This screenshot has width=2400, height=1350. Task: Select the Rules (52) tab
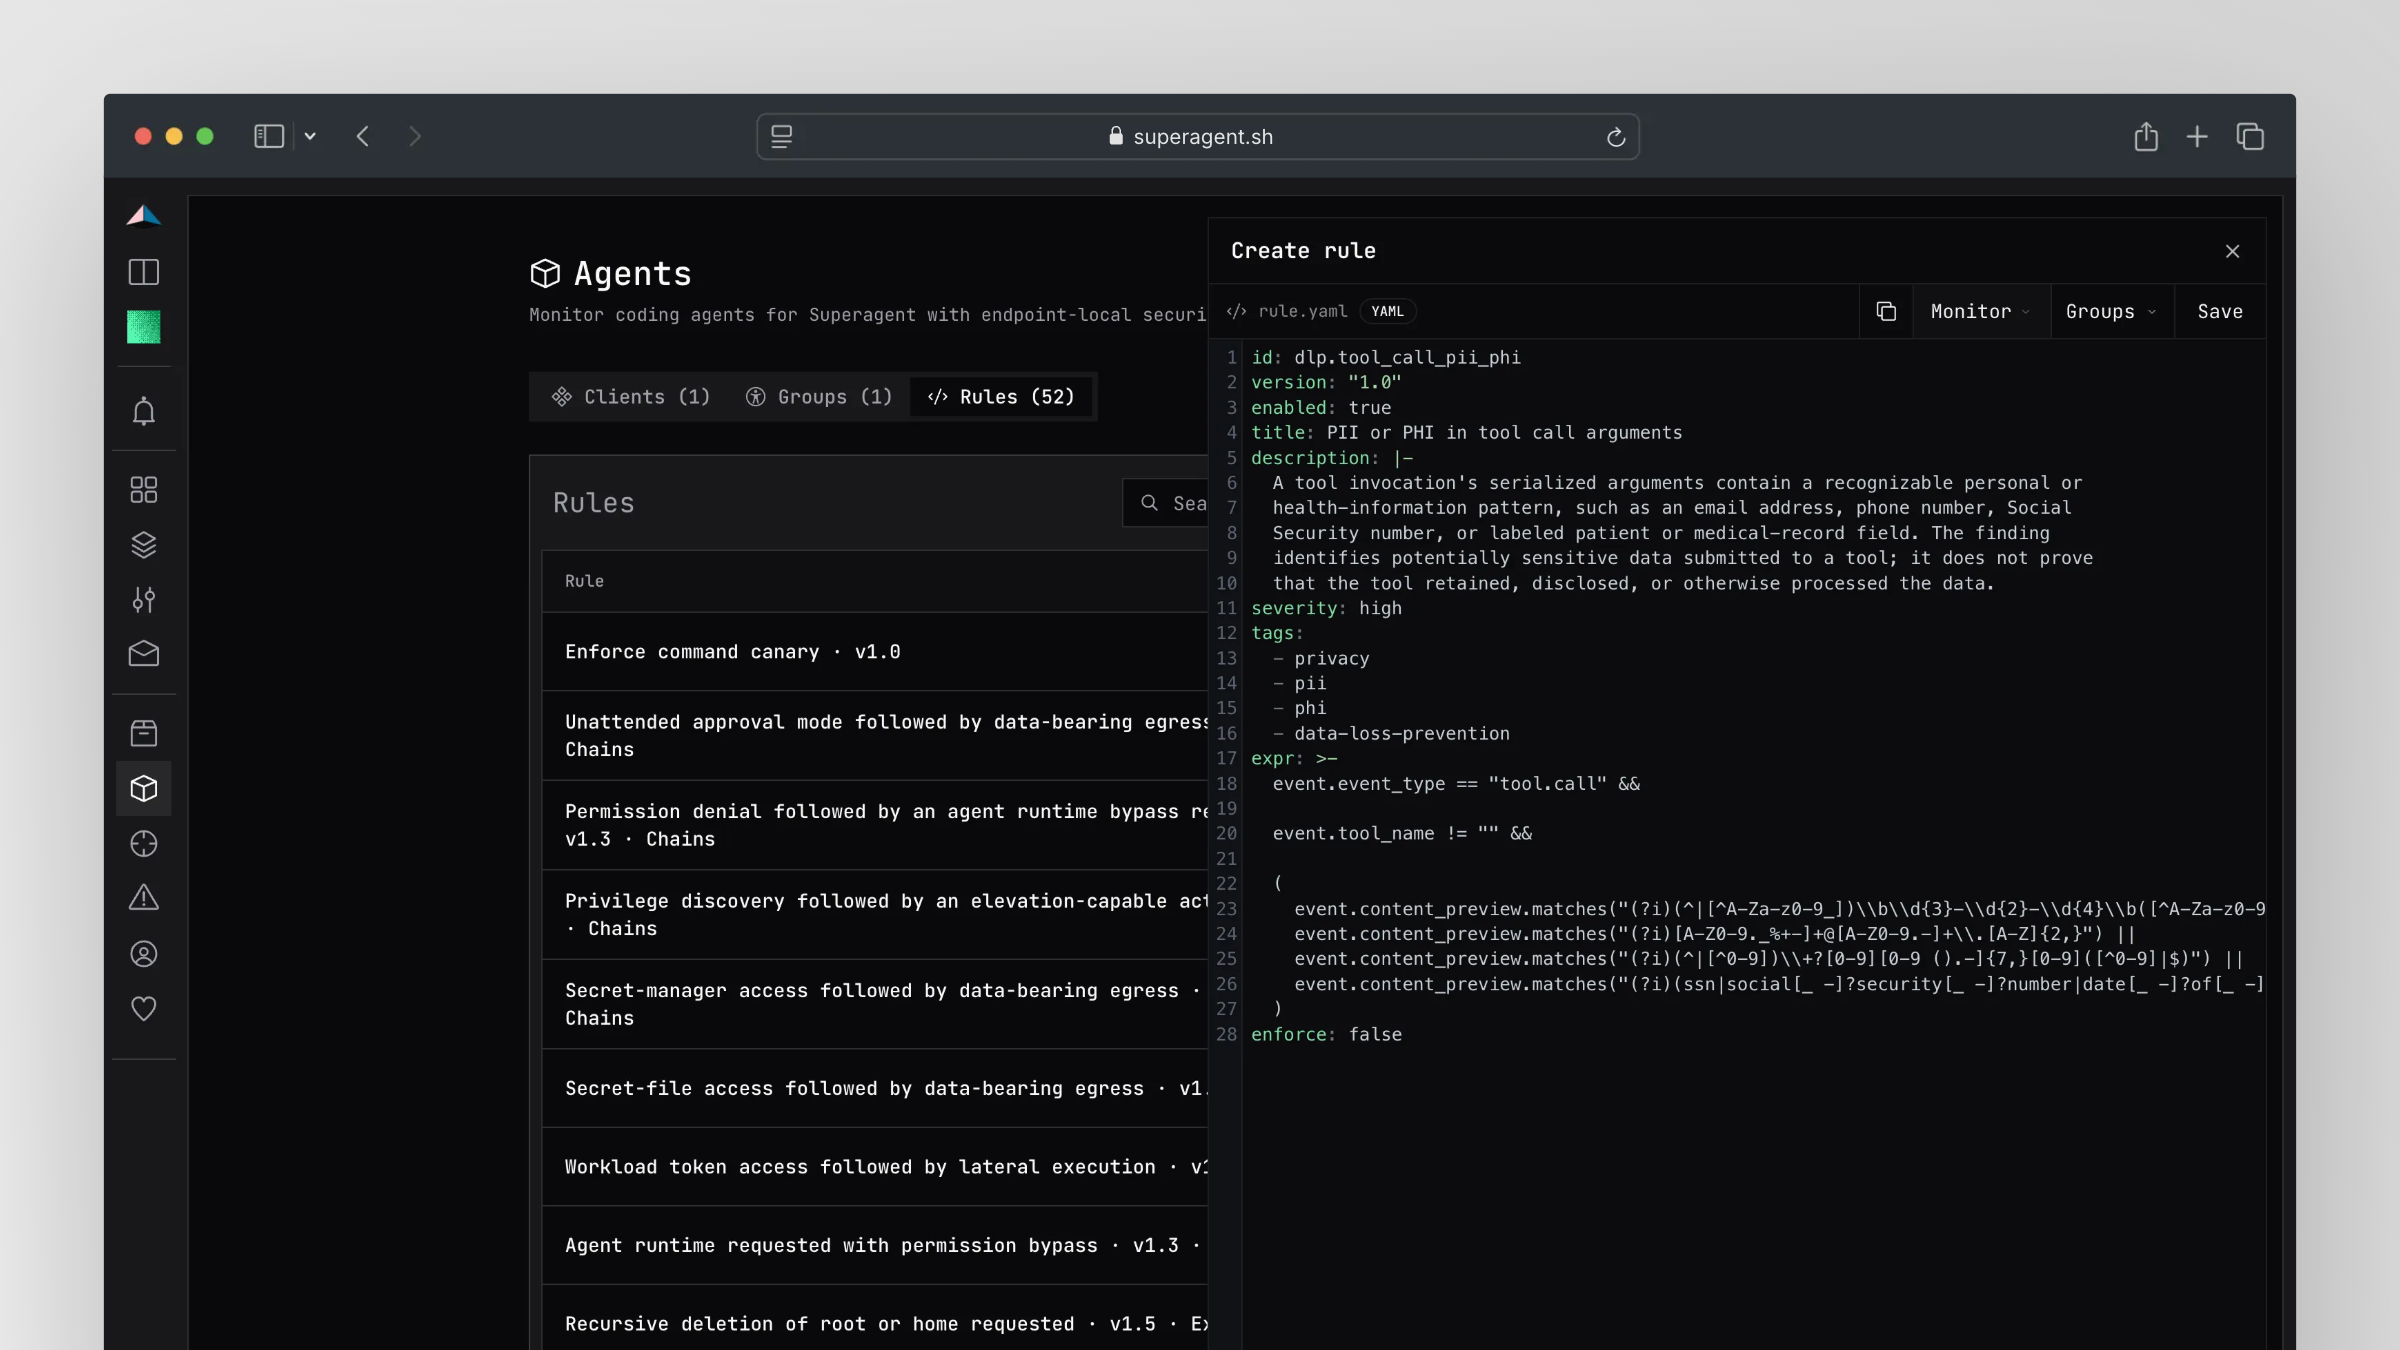pos(1001,397)
